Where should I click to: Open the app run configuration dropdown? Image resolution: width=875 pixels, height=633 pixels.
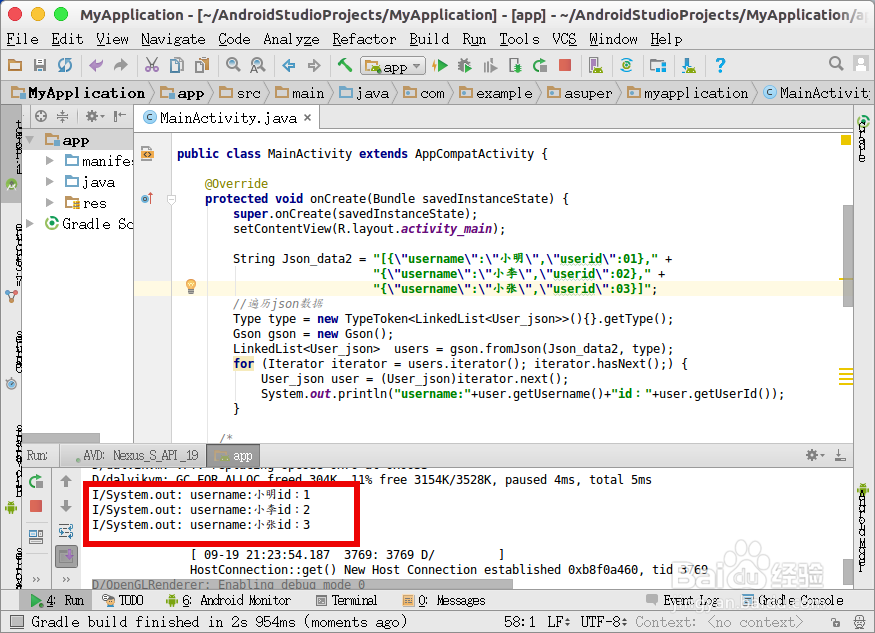(x=393, y=66)
